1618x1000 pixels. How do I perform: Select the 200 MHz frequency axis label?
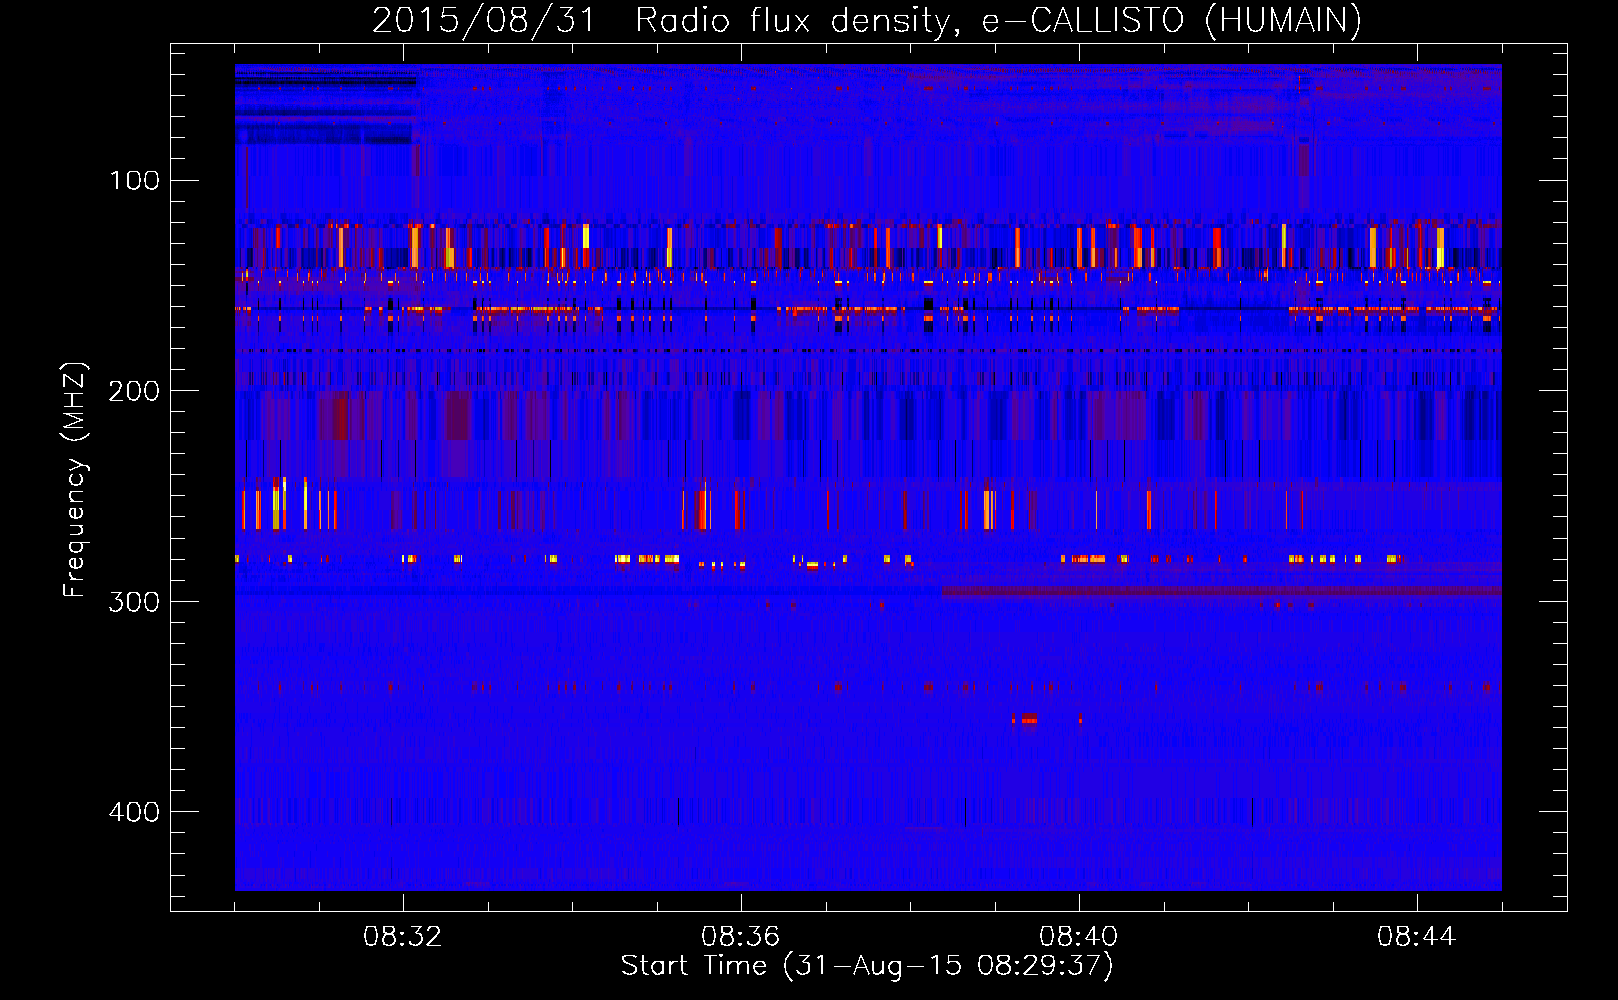(134, 391)
